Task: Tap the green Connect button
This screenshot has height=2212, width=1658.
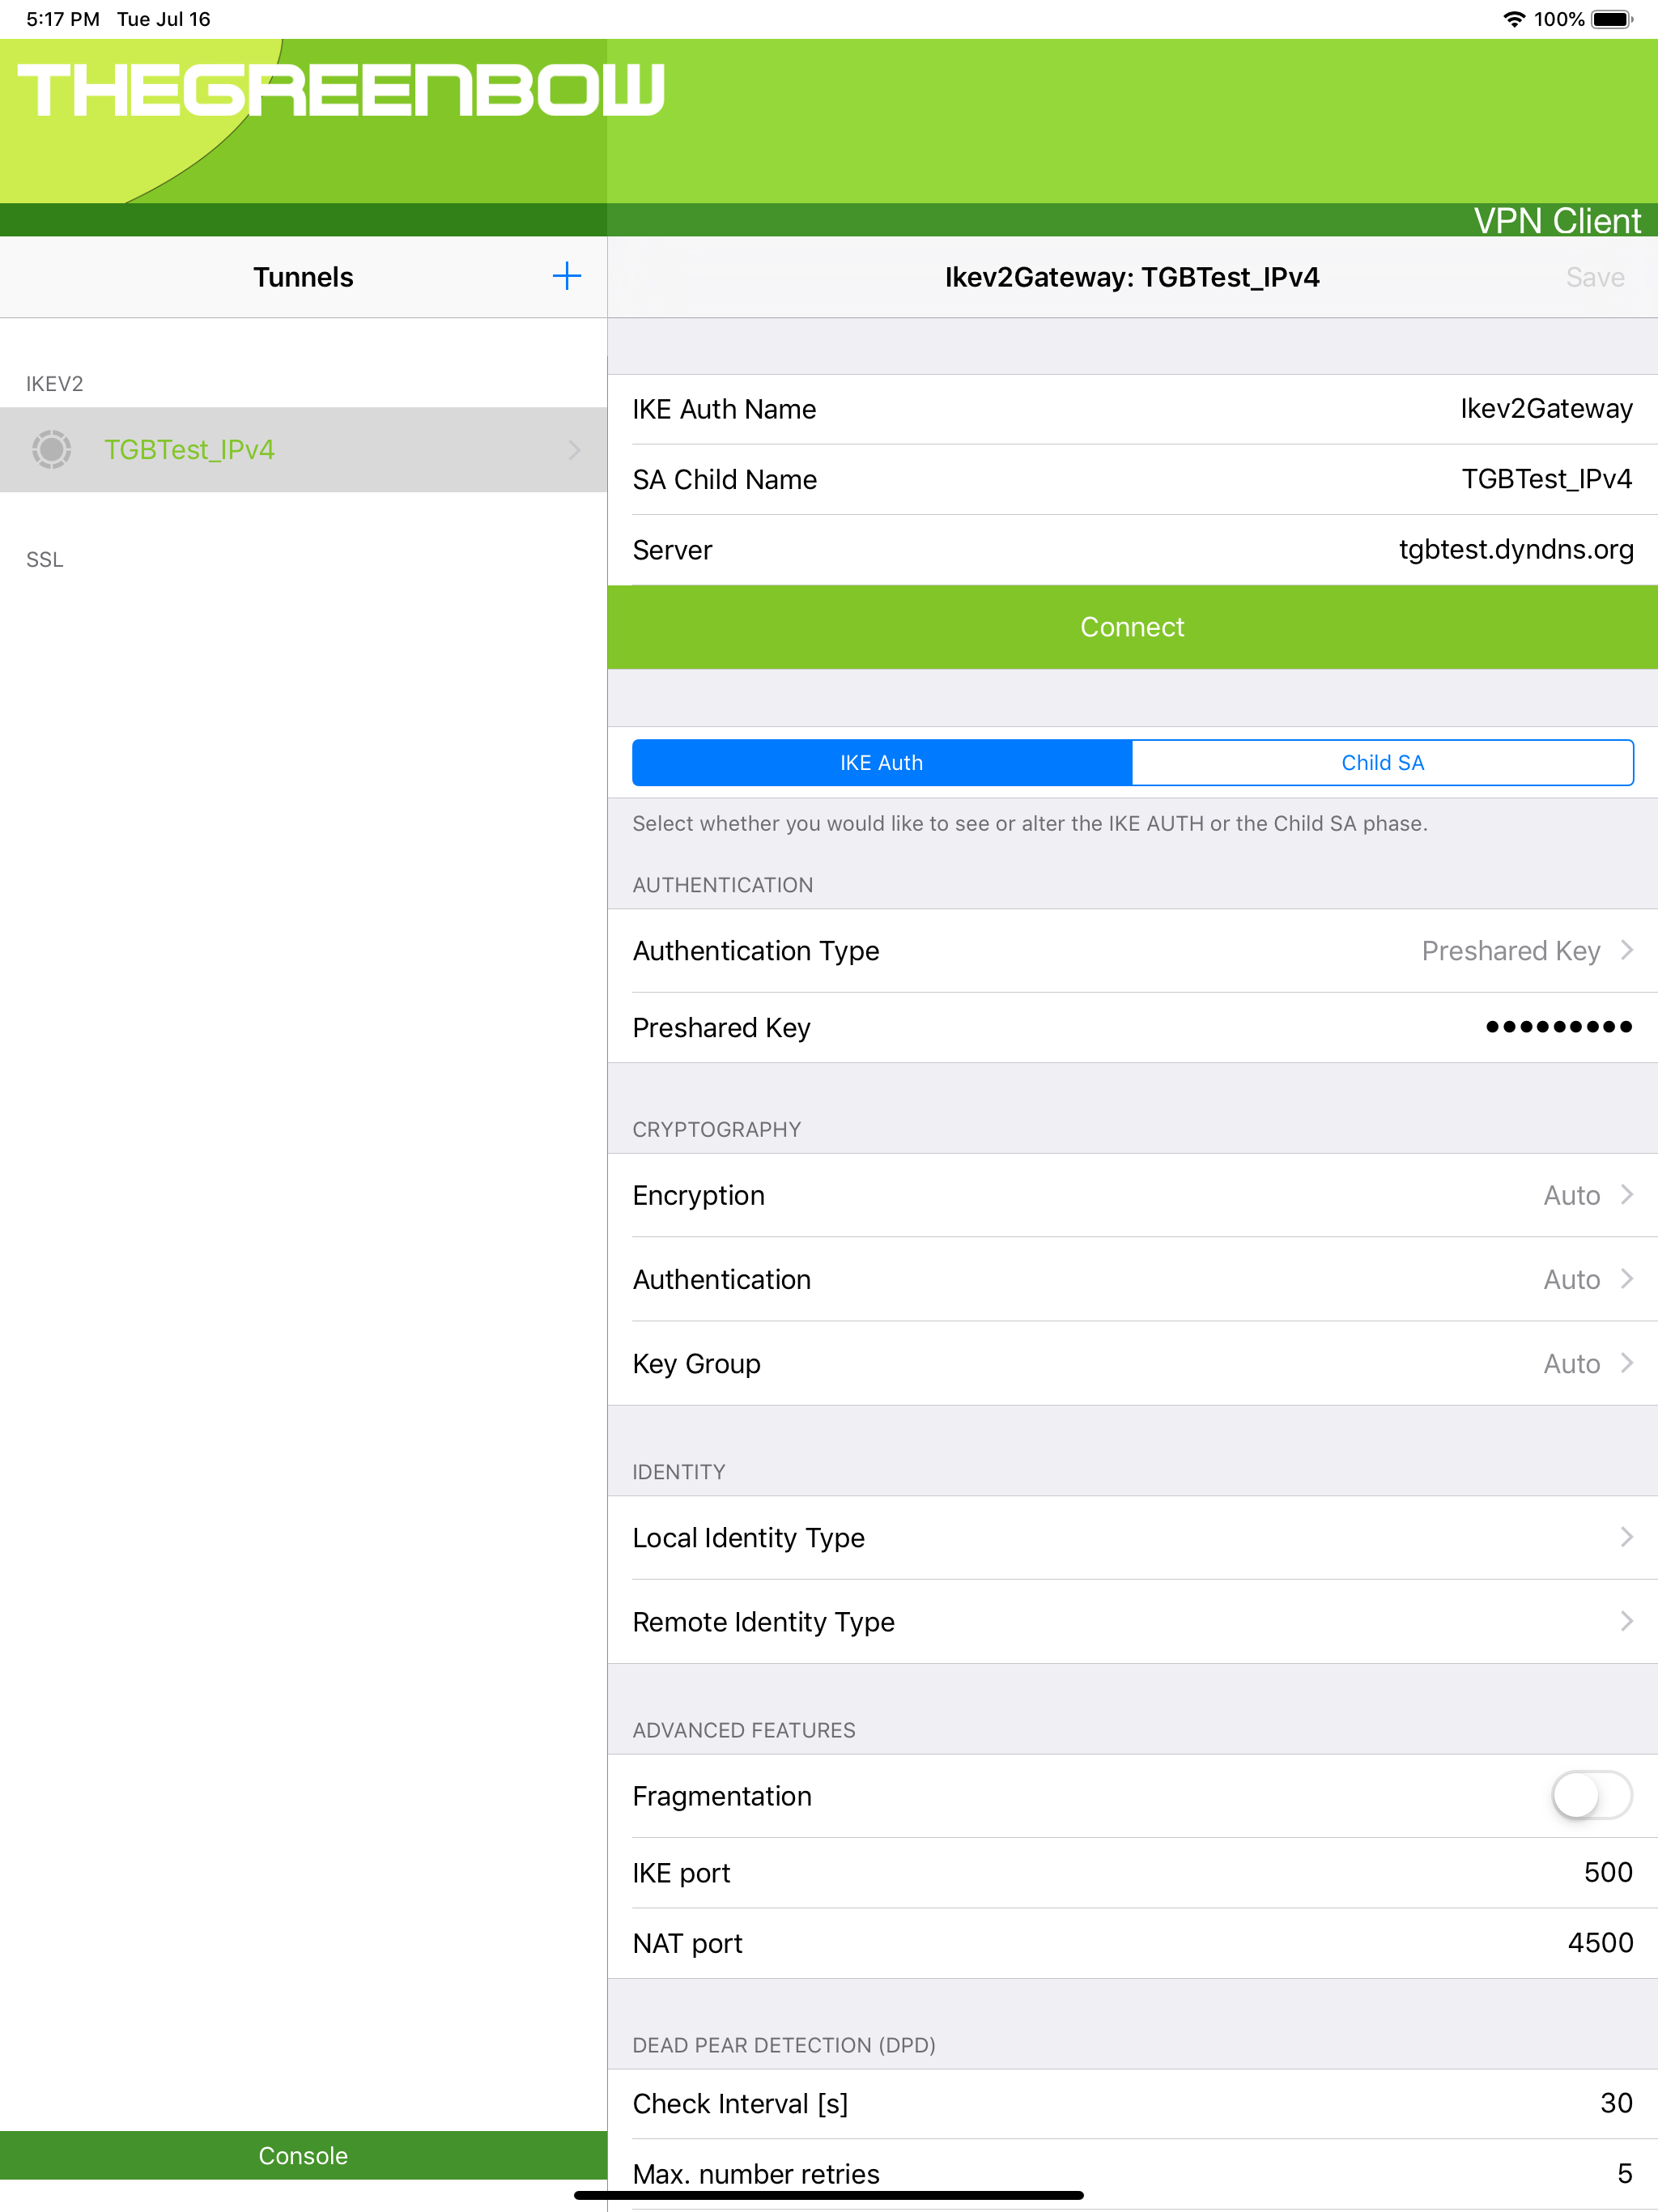Action: click(1132, 627)
